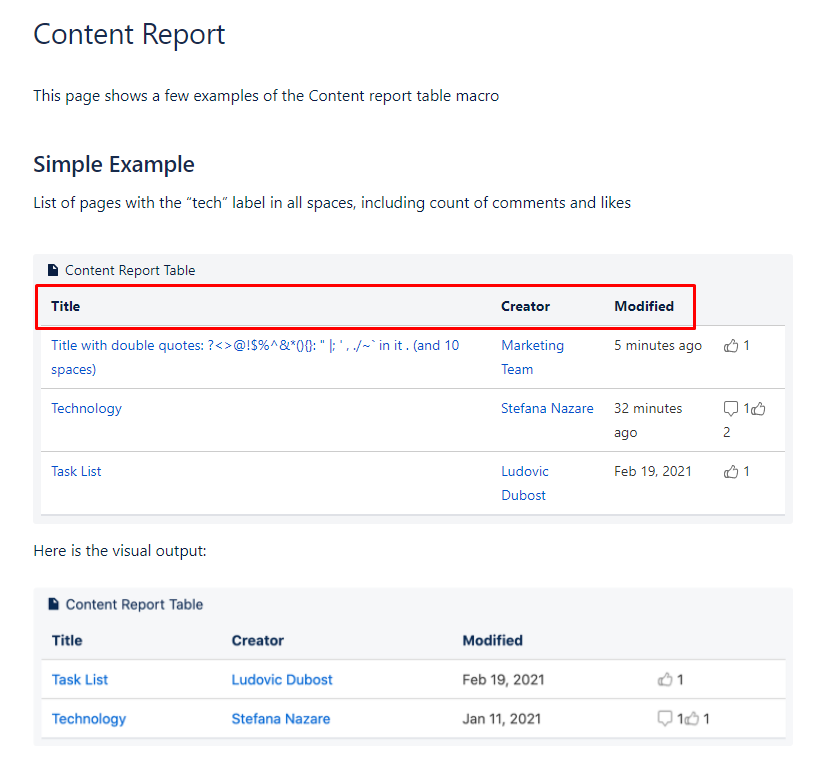The height and width of the screenshot is (784, 840).
Task: Click the 'Feb 19, 2021' cell in the upper table
Action: [652, 471]
